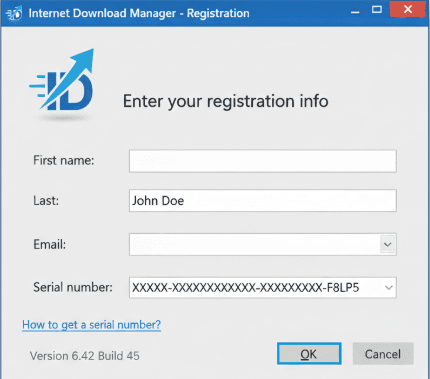Click the Serial number text ending F8LP5
The image size is (430, 379).
coord(246,287)
